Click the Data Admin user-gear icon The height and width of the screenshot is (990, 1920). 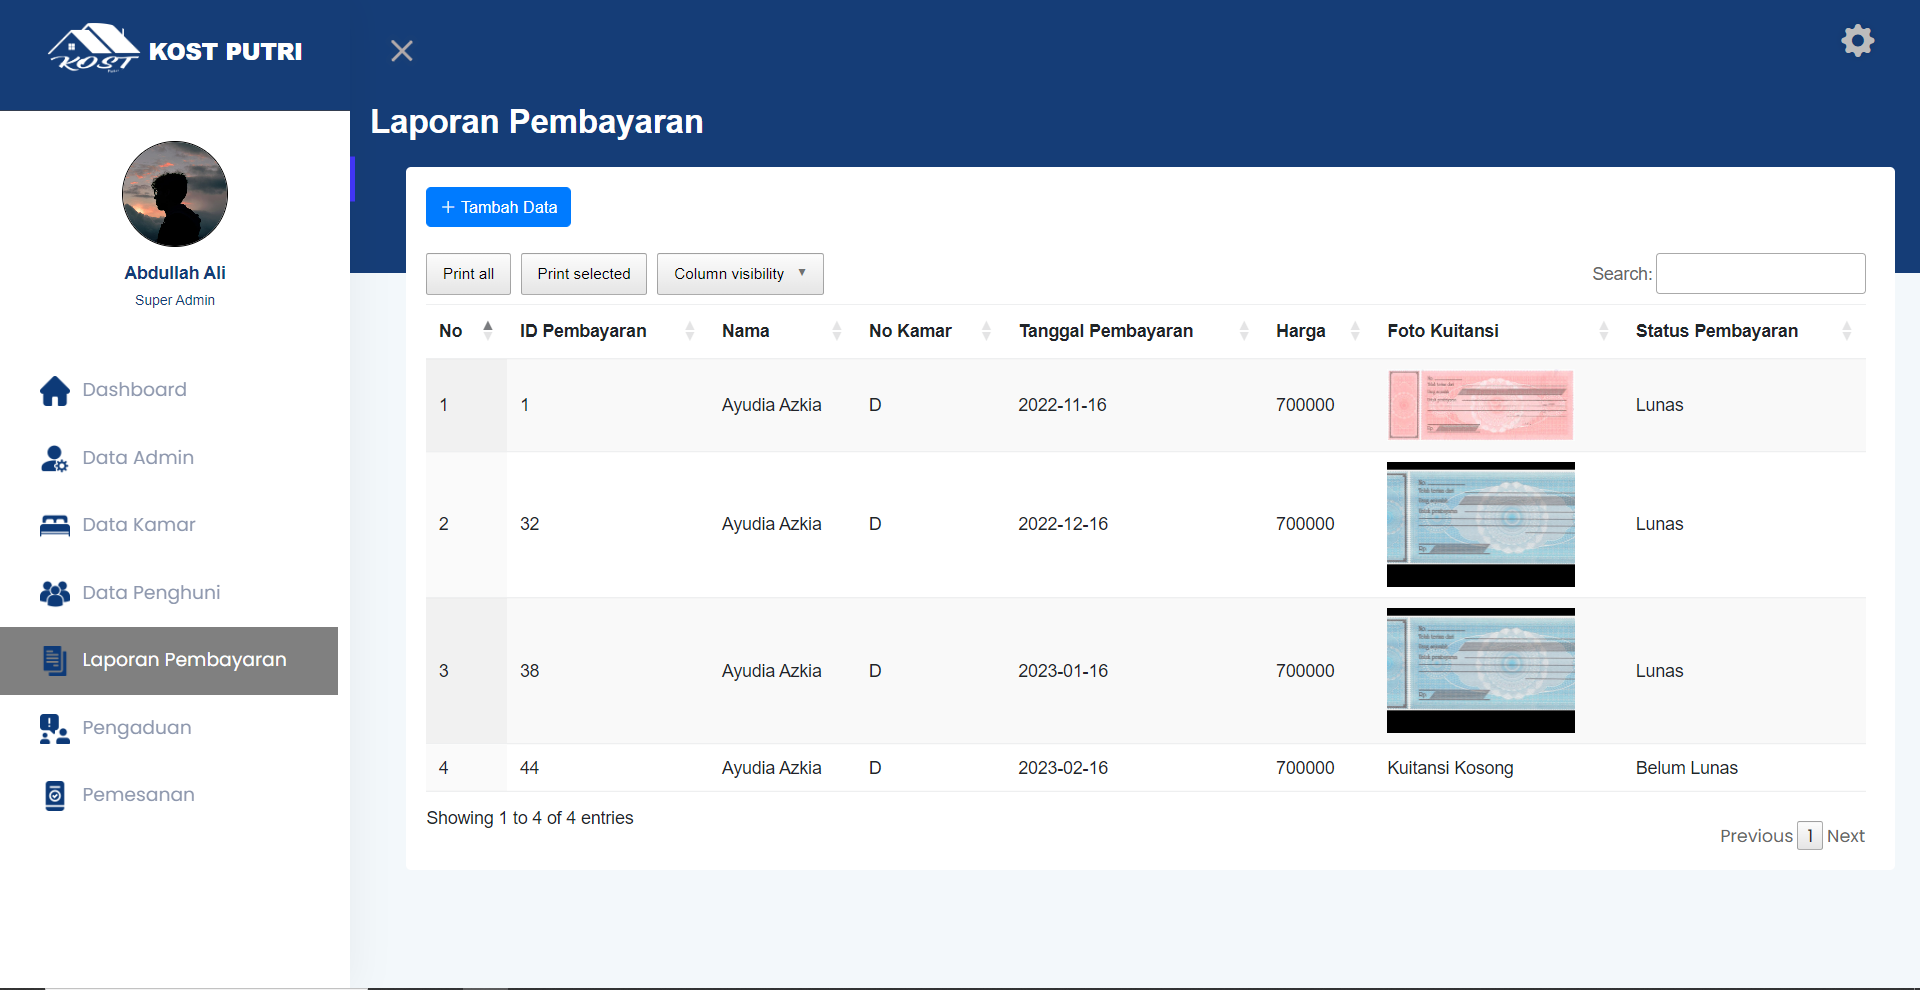[x=55, y=458]
